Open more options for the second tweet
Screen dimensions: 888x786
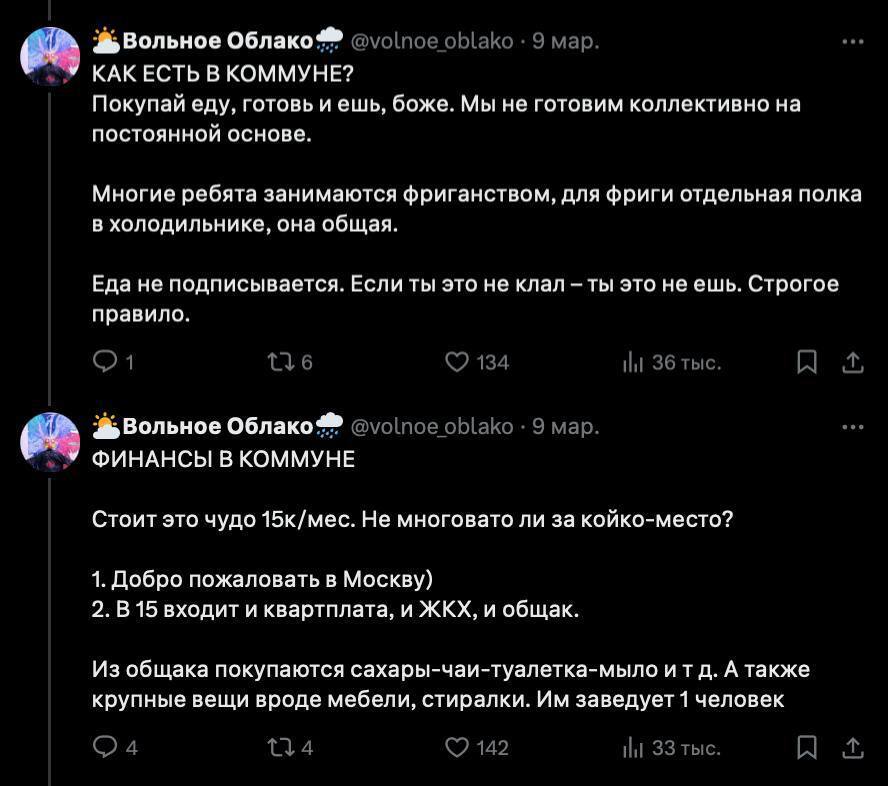point(853,427)
